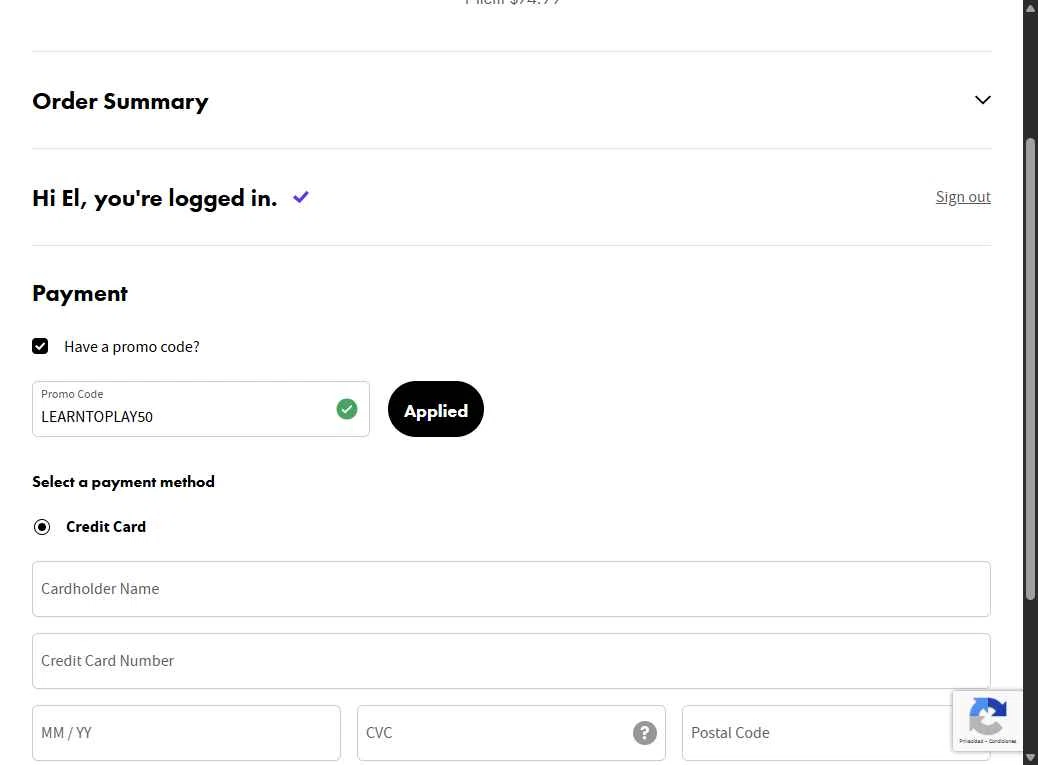
Task: Click the MM / YY expiry field
Action: click(x=186, y=733)
